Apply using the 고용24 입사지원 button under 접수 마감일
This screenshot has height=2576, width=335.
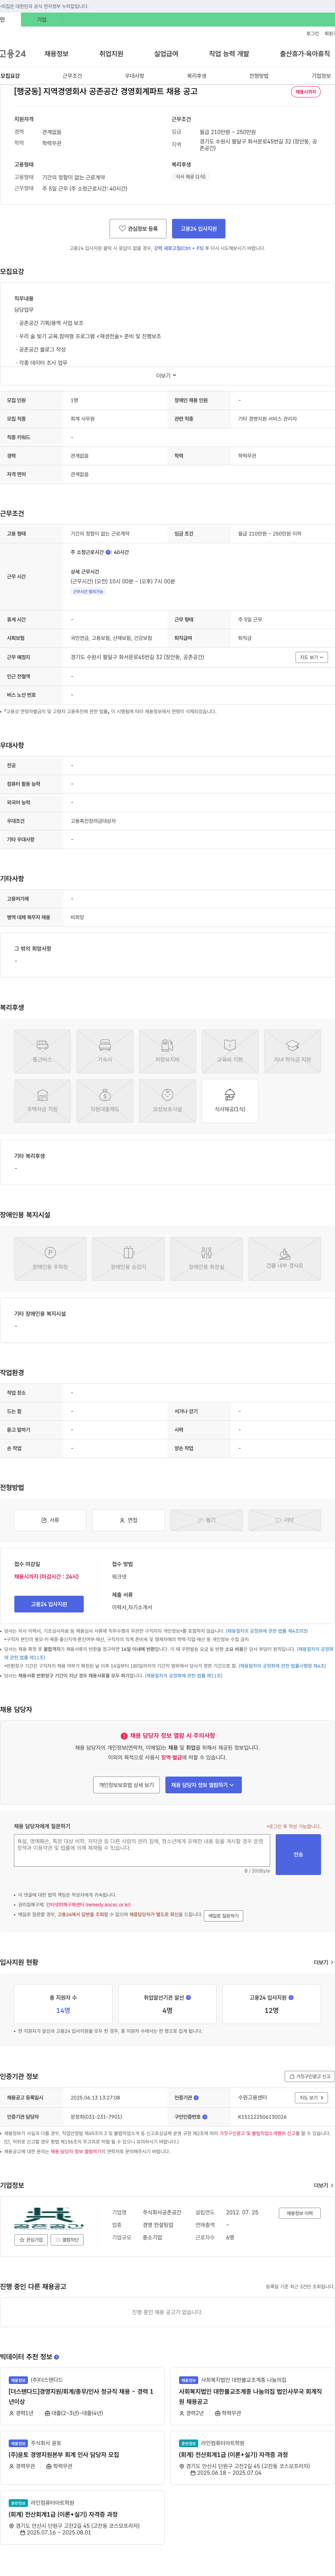(49, 1604)
